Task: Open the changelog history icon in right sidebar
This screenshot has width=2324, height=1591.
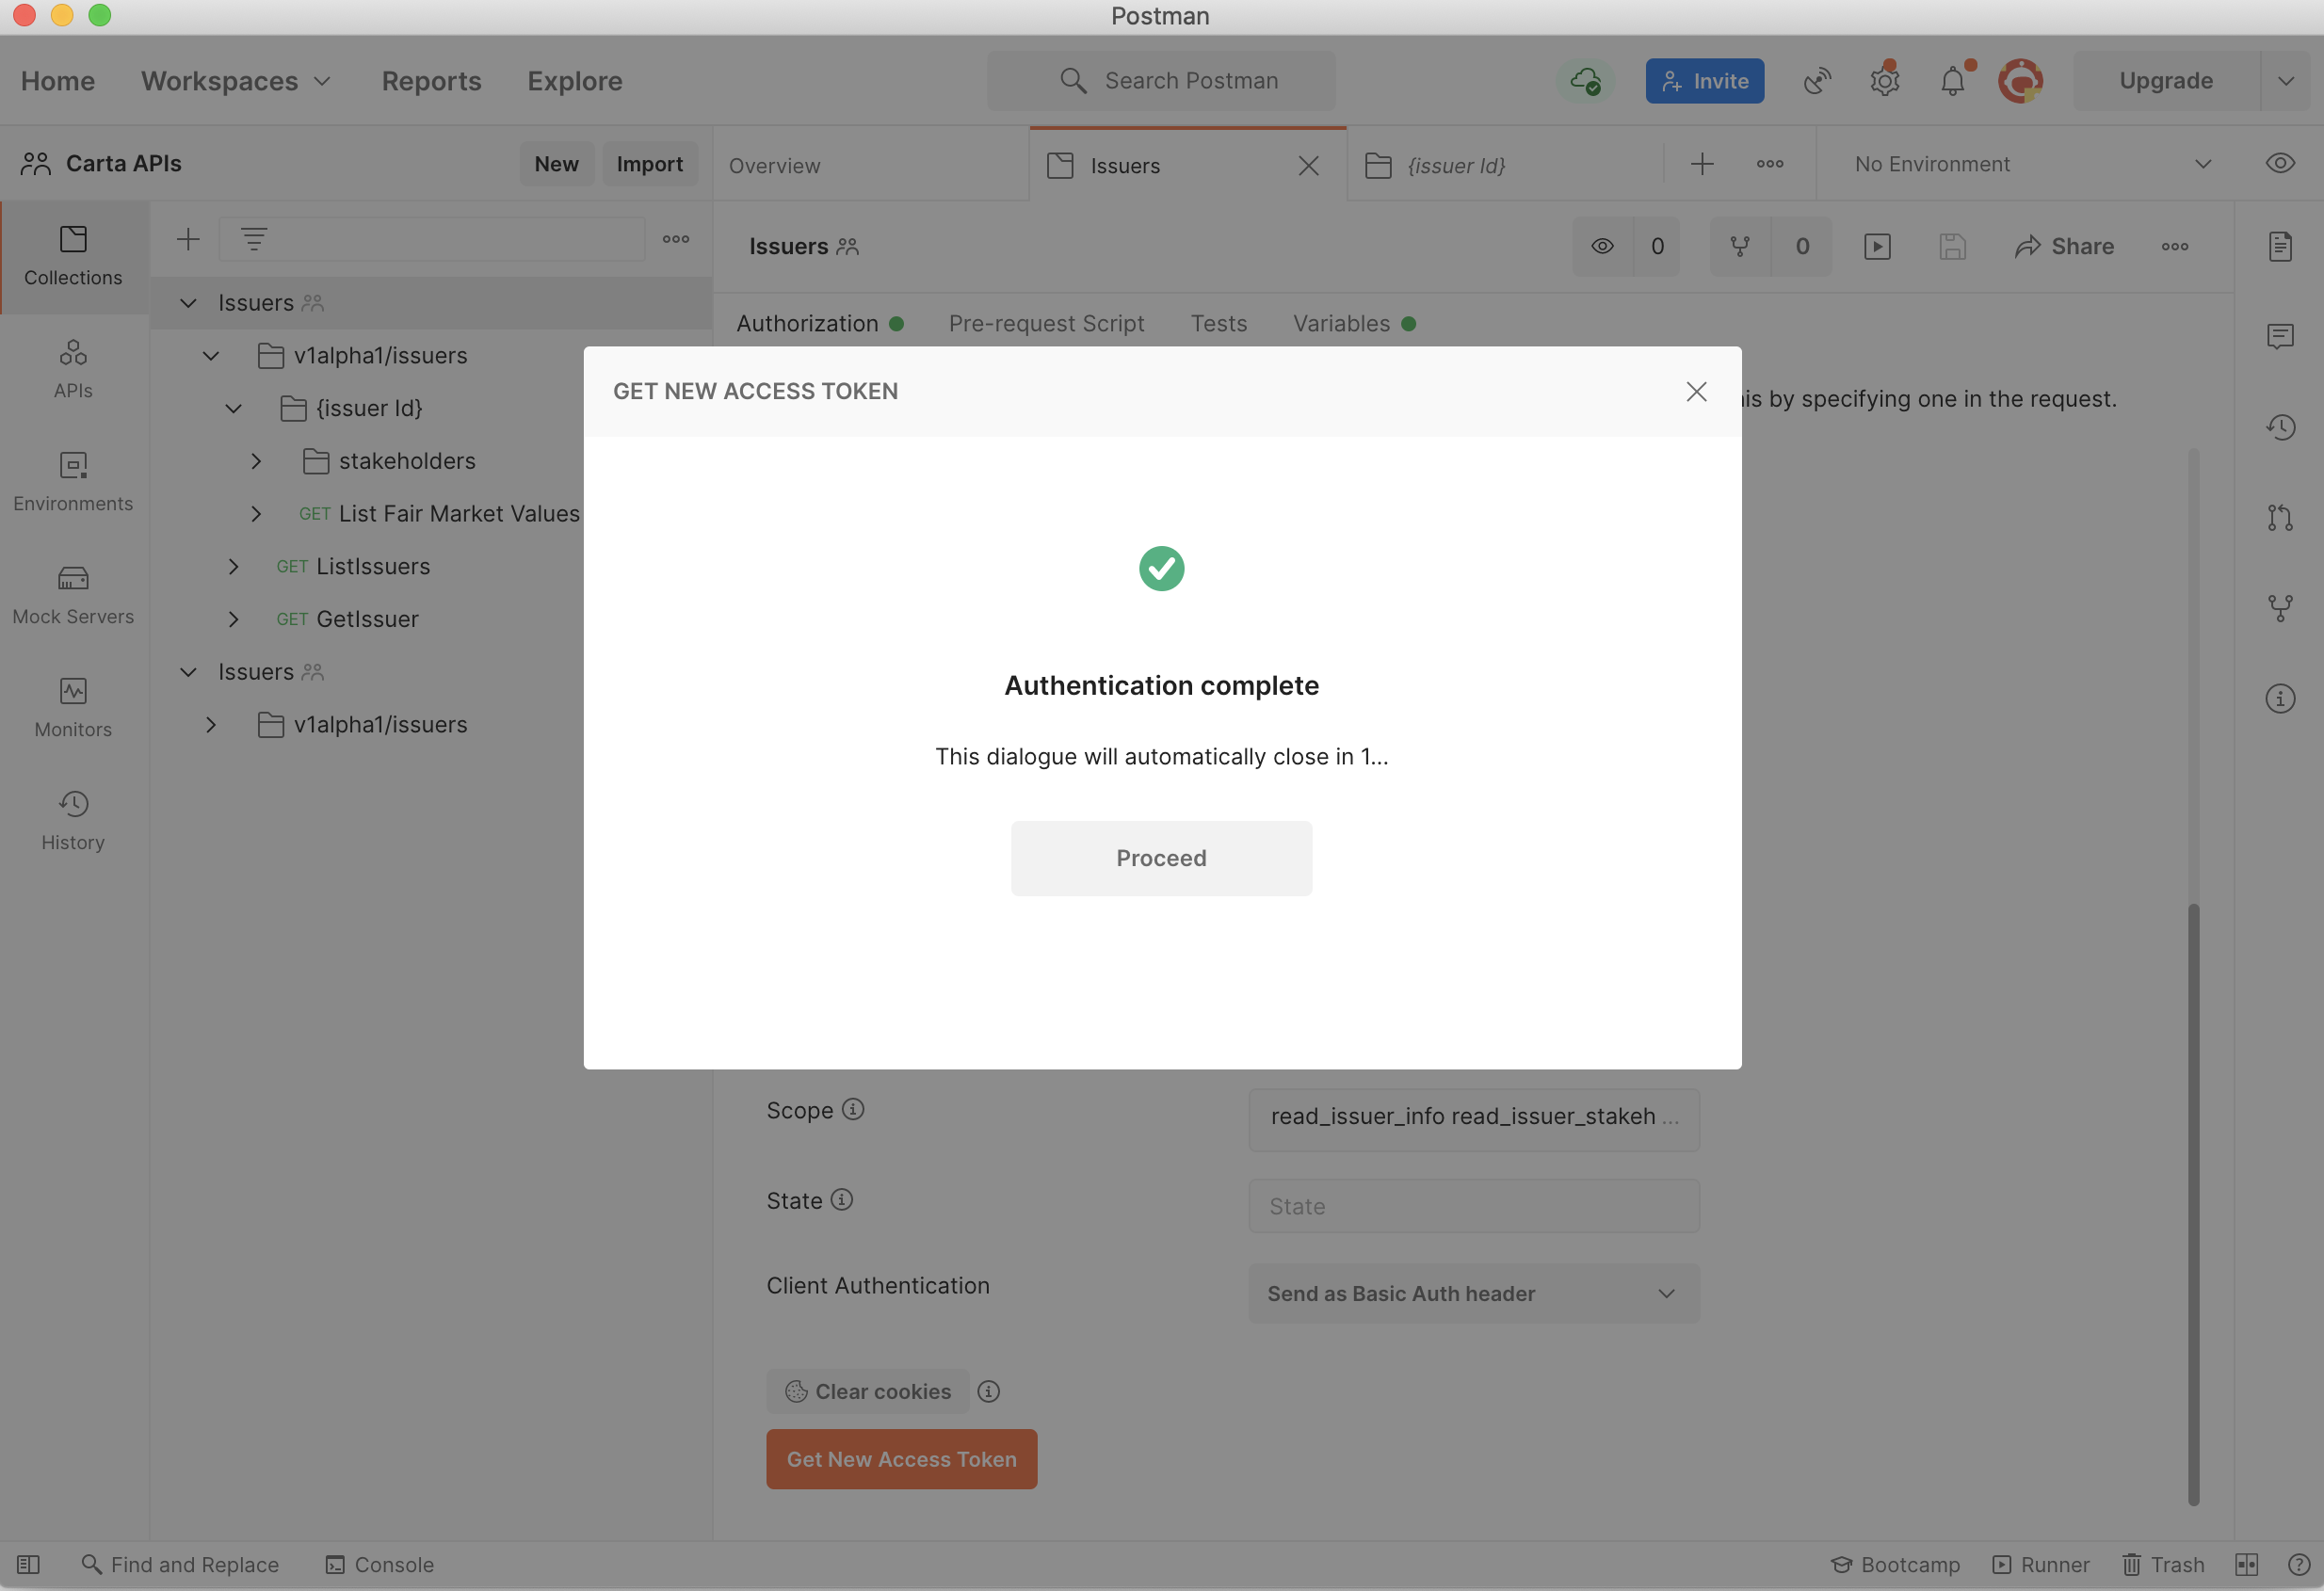Action: (x=2280, y=427)
